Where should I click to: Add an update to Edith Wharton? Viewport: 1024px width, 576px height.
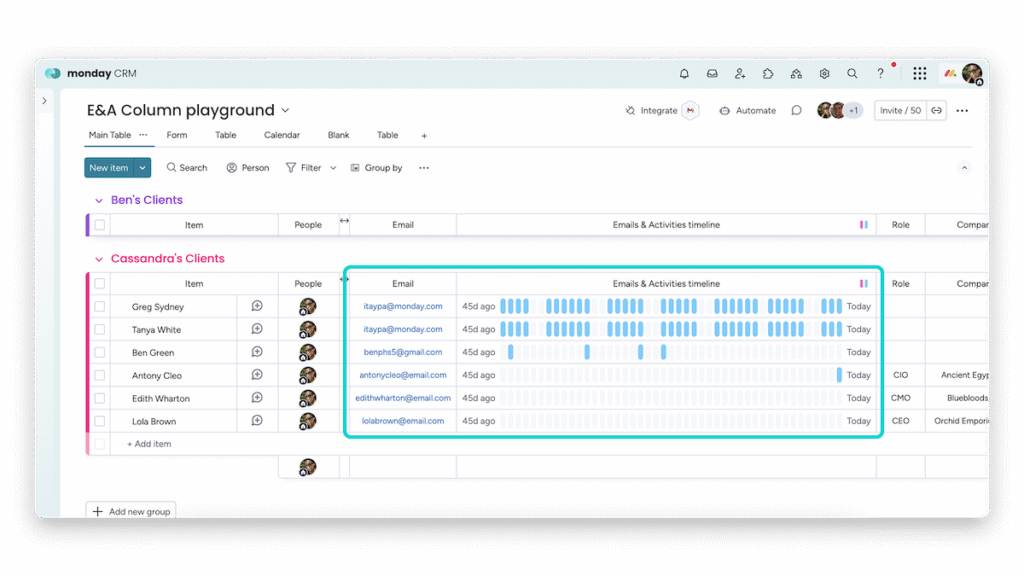click(x=257, y=398)
